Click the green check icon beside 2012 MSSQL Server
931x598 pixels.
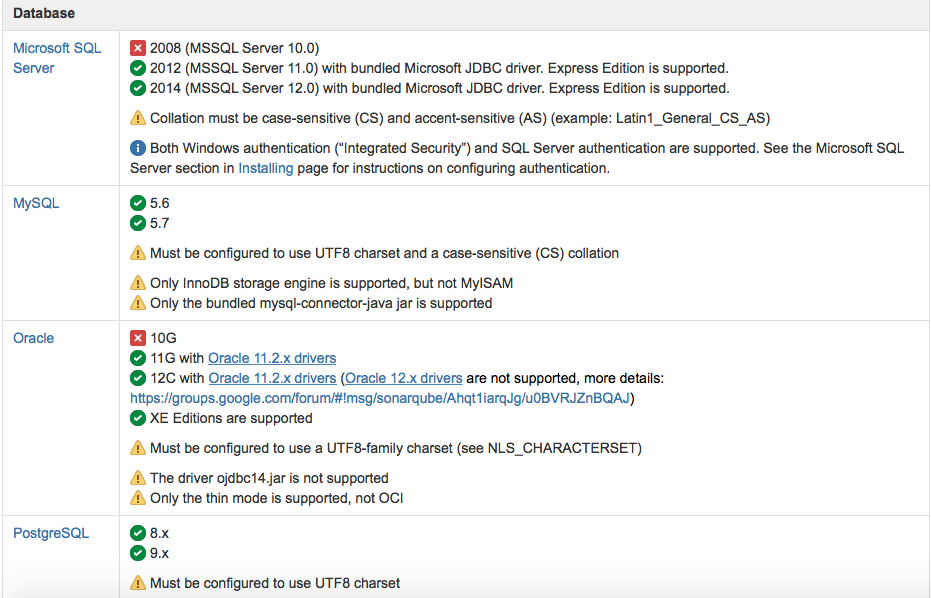[x=138, y=68]
